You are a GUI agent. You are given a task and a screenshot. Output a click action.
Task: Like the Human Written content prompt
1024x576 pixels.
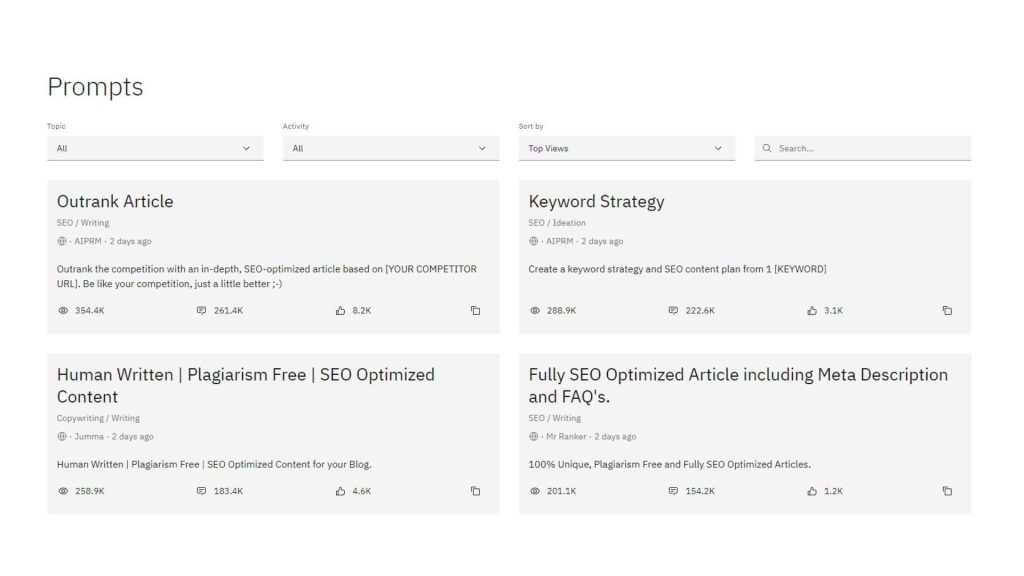pyautogui.click(x=340, y=491)
